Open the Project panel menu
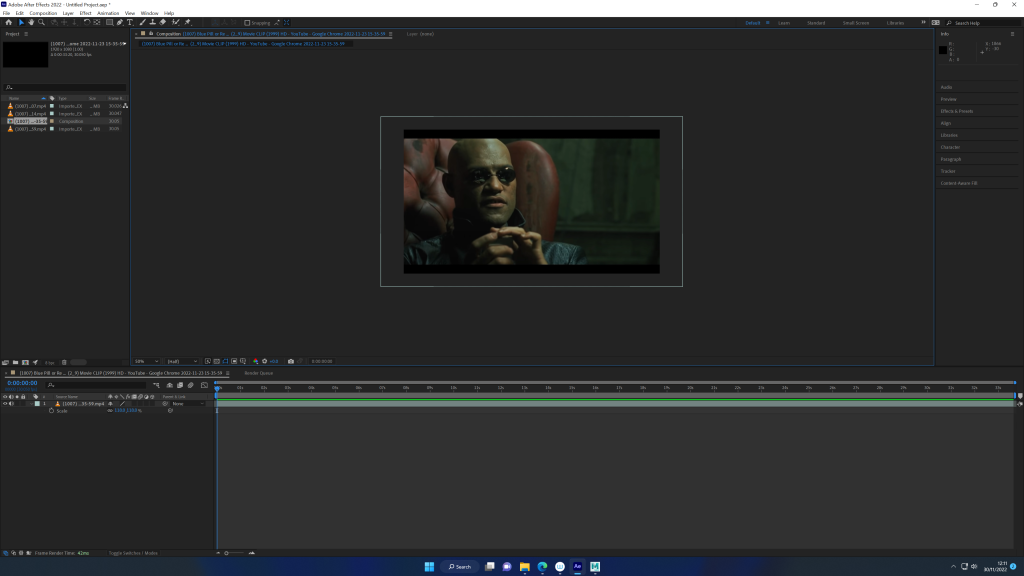1024x576 pixels. (26, 34)
